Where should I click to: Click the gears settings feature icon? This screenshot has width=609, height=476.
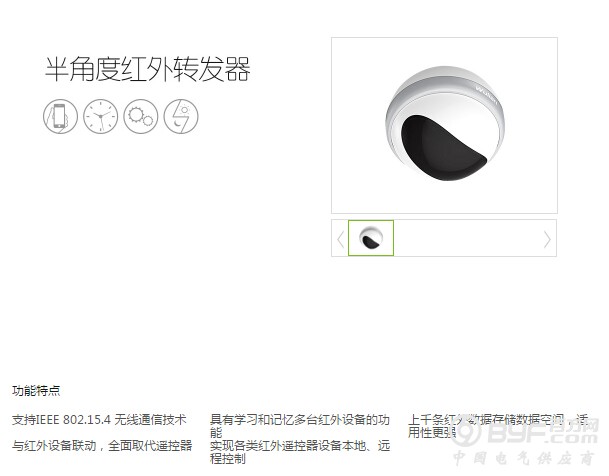[x=141, y=116]
